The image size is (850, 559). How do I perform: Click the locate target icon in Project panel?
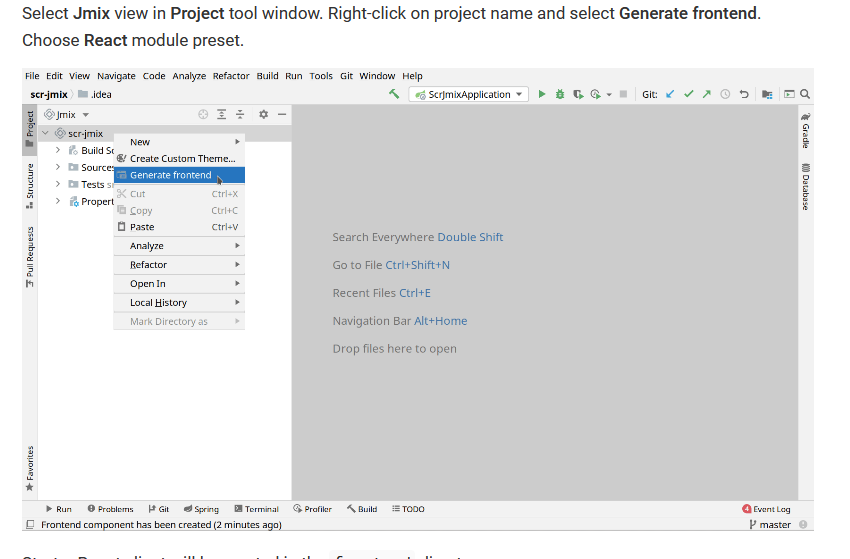pyautogui.click(x=203, y=114)
